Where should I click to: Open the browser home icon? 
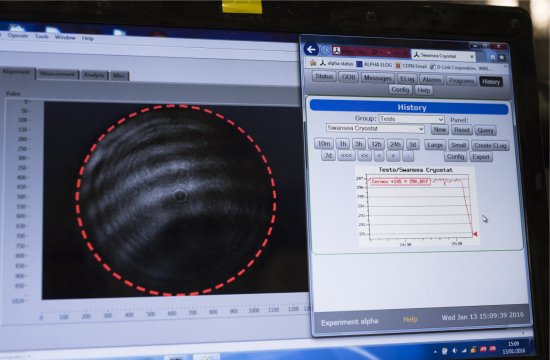coord(492,57)
